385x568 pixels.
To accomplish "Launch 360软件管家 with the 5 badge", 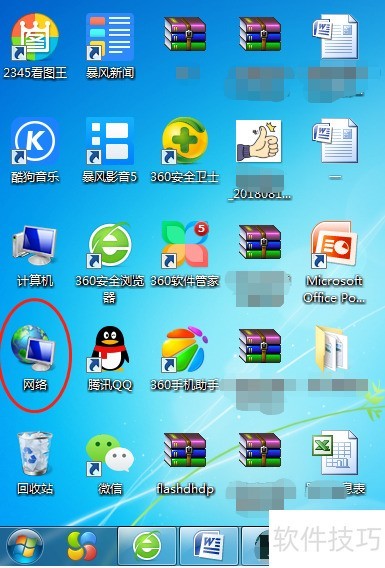I will [x=185, y=255].
